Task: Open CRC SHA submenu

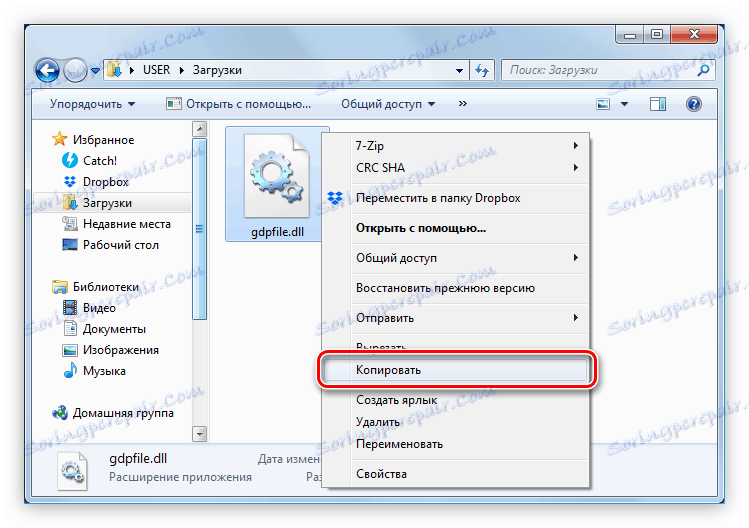Action: (455, 167)
